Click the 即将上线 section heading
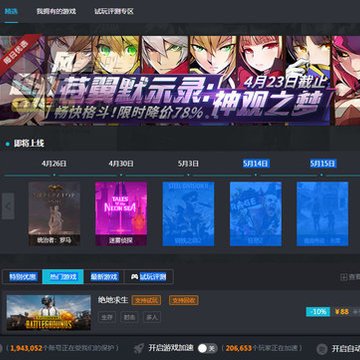The height and width of the screenshot is (360, 360). [x=29, y=144]
